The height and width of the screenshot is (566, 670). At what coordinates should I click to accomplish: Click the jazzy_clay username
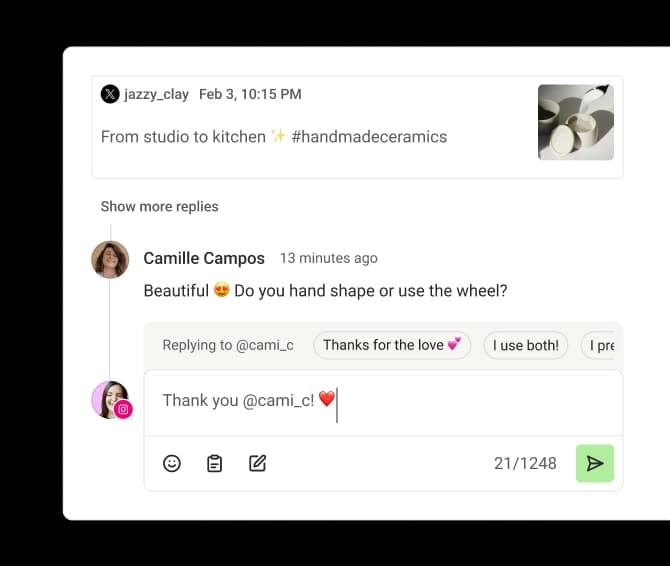click(156, 94)
